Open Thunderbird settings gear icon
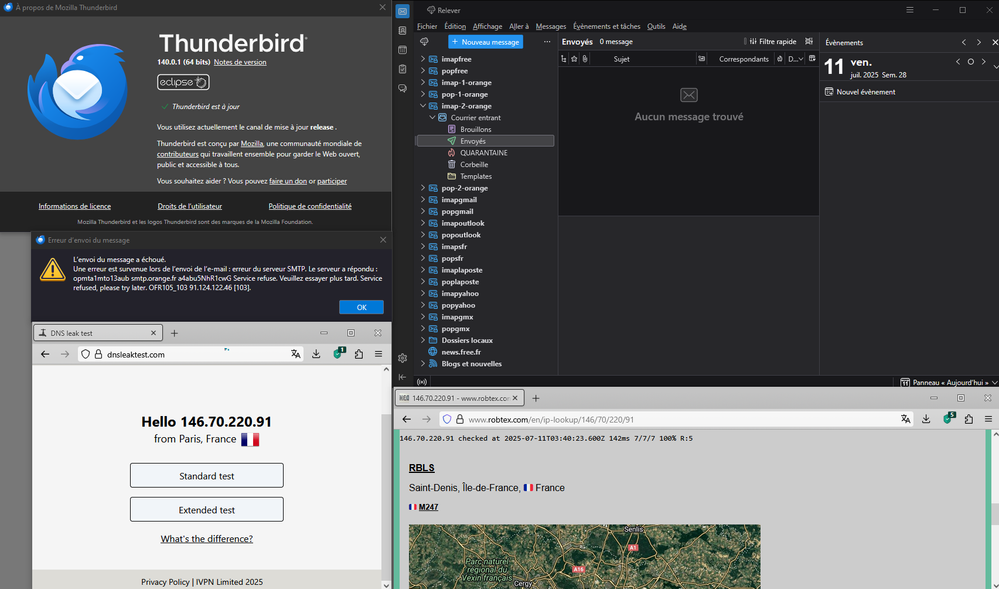Viewport: 999px width, 589px height. pos(402,358)
